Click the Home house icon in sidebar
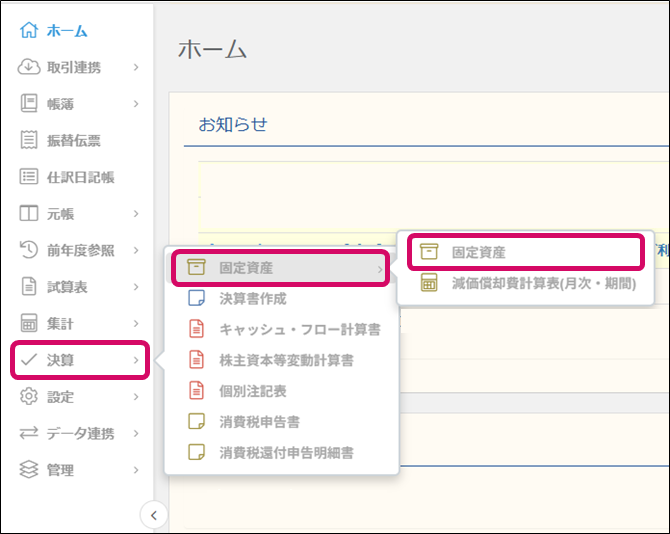670x534 pixels. 29,31
